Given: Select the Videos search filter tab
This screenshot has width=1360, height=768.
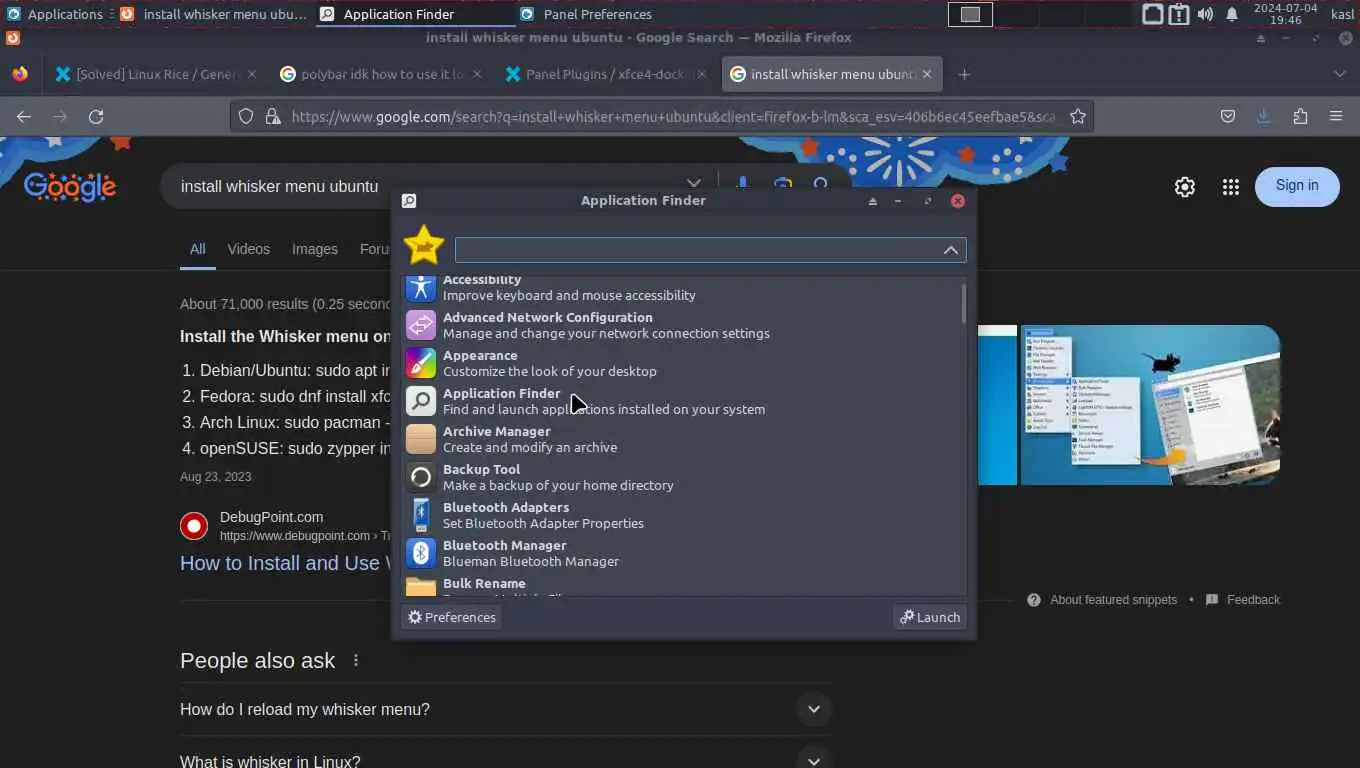Looking at the screenshot, I should [248, 249].
